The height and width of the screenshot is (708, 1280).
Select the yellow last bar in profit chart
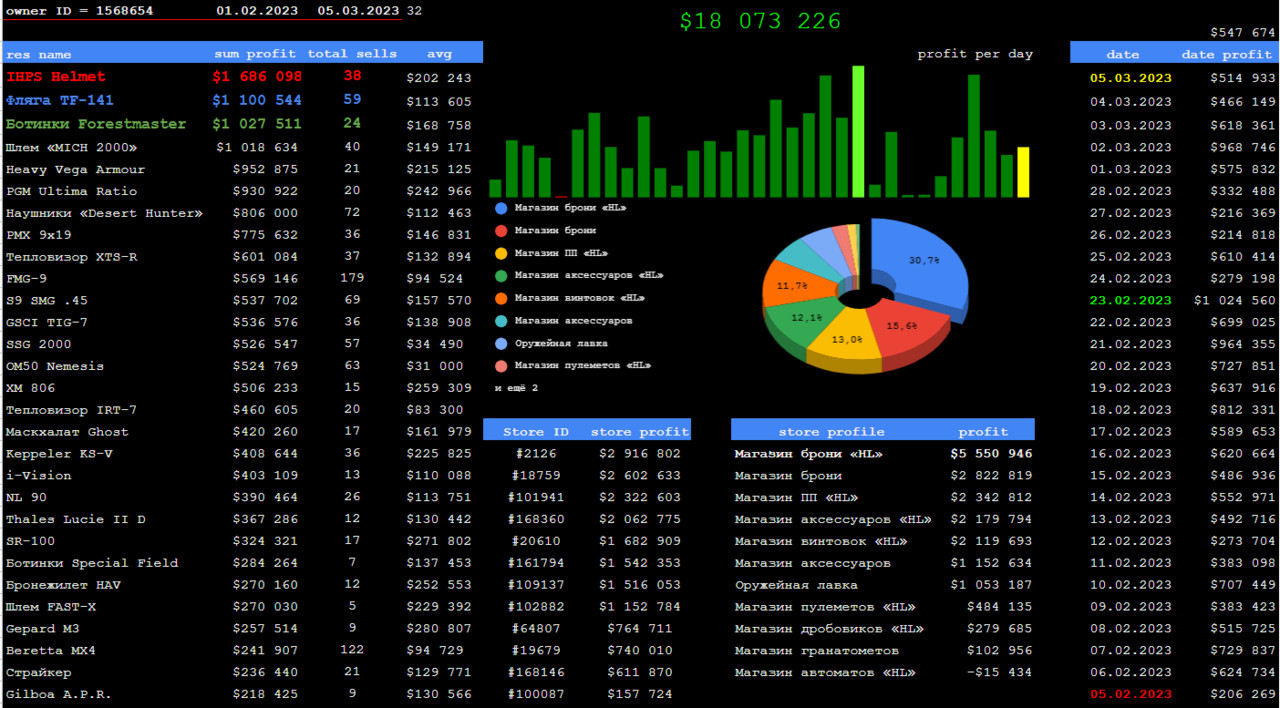(1023, 172)
